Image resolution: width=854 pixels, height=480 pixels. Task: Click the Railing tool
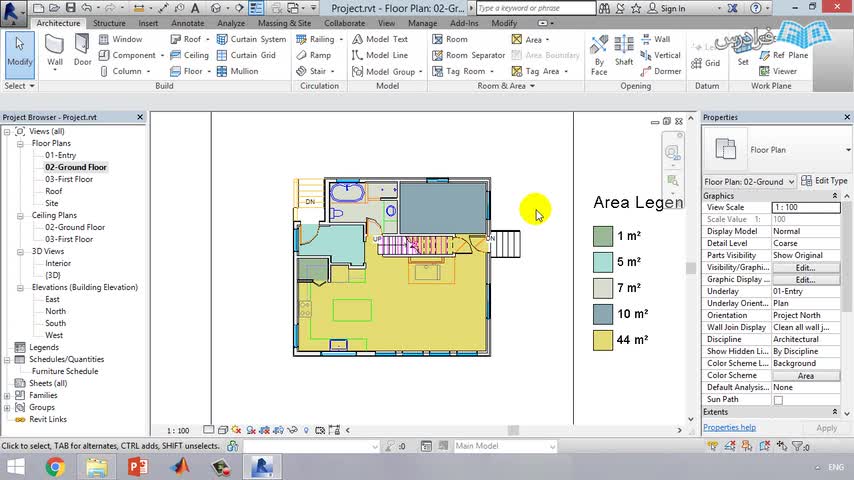[320, 39]
